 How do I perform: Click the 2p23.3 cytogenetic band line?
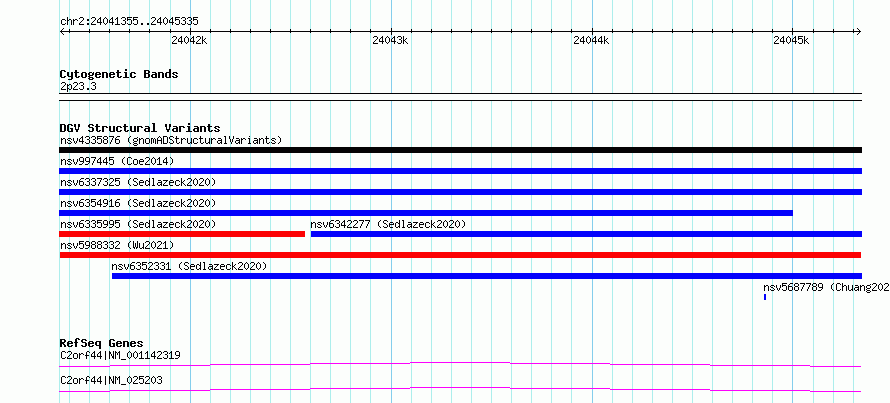click(460, 96)
